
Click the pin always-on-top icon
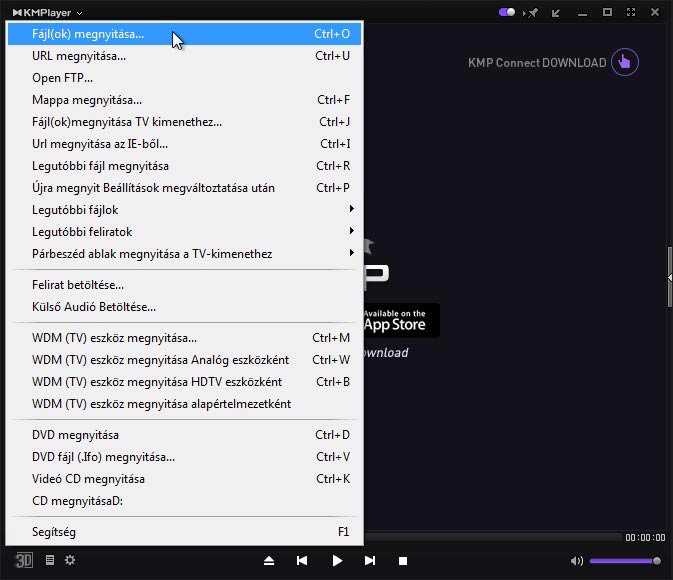click(533, 13)
